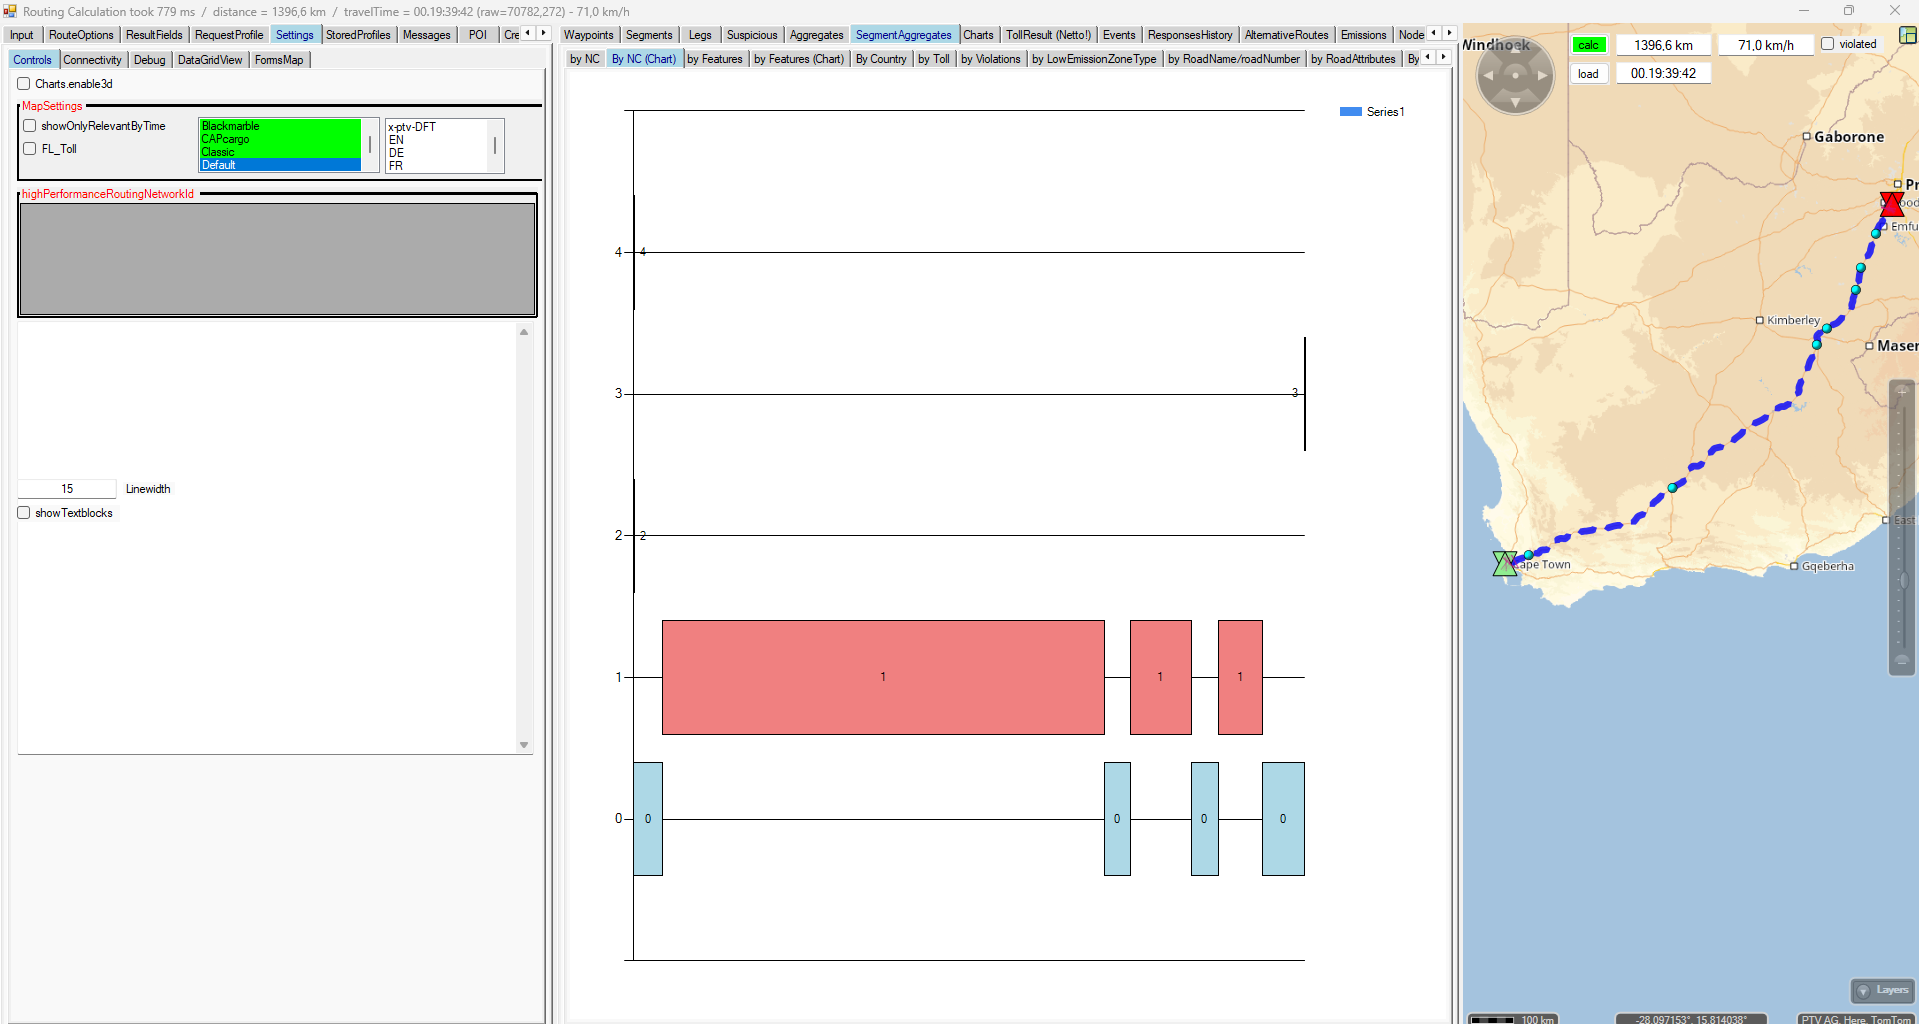
Task: Switch to by Features (Chart) tab
Action: coord(798,59)
